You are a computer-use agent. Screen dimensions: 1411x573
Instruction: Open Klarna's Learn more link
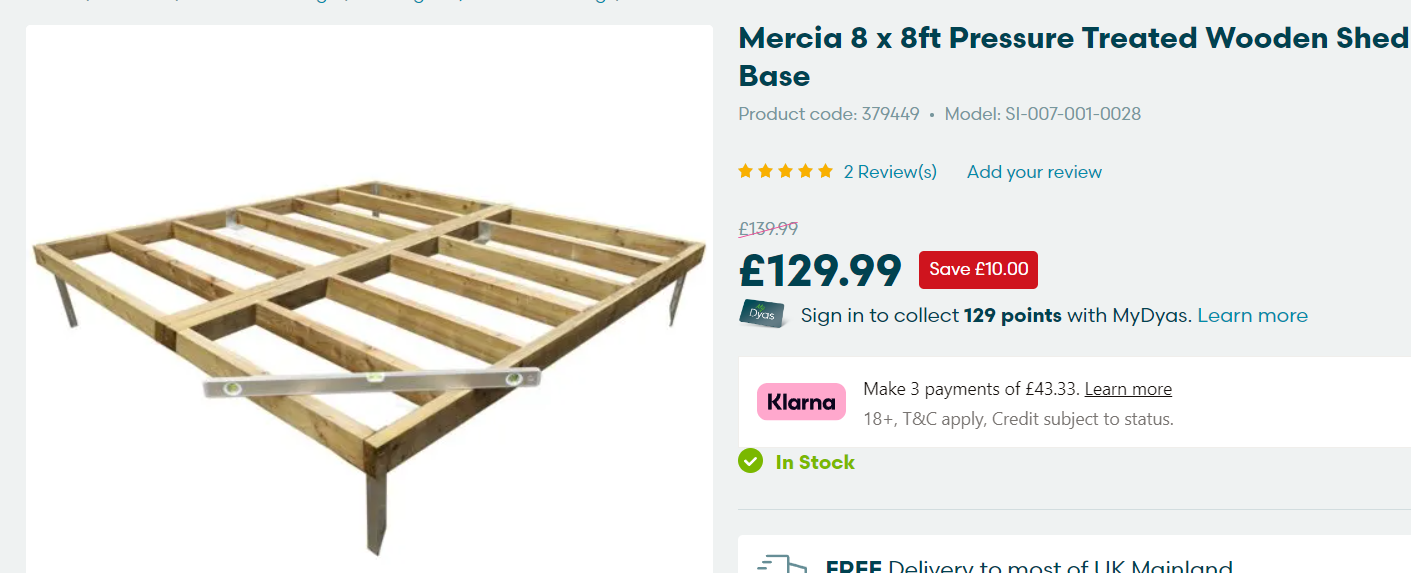point(1128,389)
